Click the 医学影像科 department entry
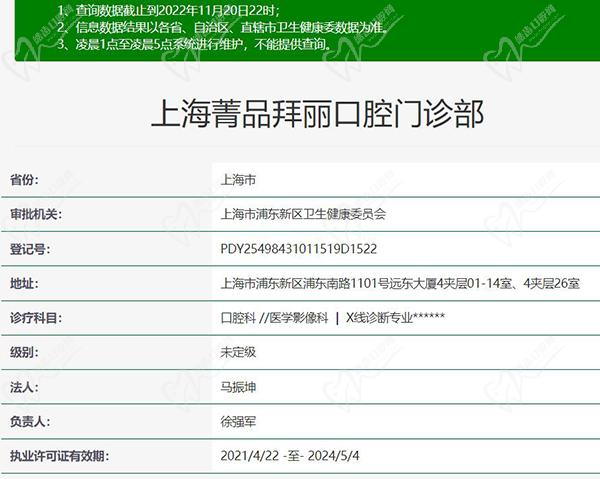Viewport: 600px width, 479px height. (298, 318)
